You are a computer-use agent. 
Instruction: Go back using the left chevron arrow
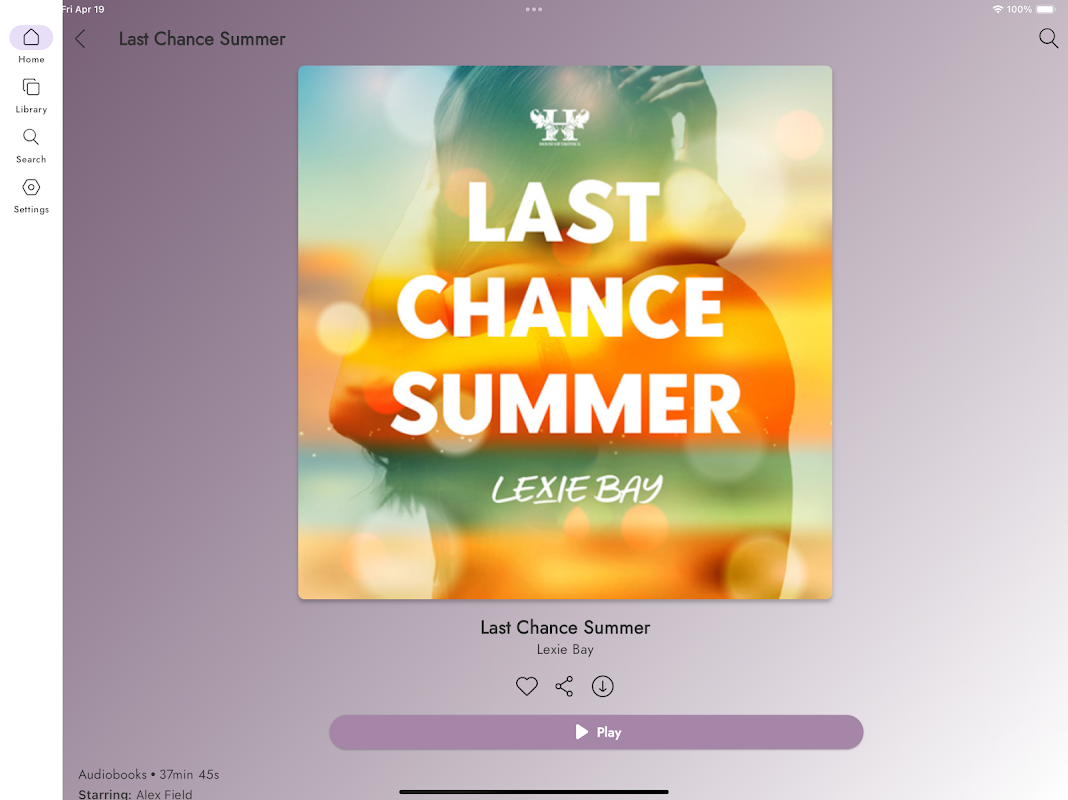(80, 39)
